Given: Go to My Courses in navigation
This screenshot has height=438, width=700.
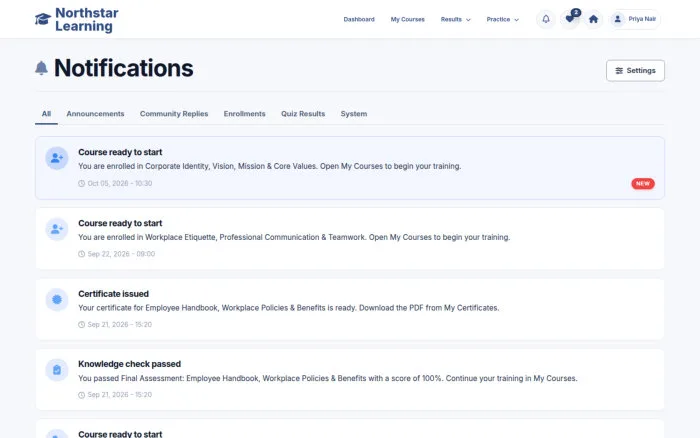Looking at the screenshot, I should pyautogui.click(x=408, y=19).
